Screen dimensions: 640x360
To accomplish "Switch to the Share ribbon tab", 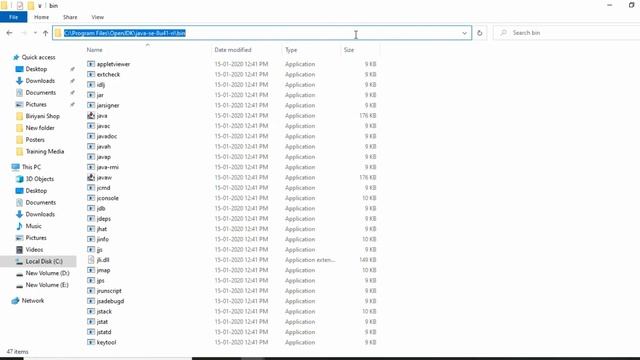I will [x=70, y=17].
